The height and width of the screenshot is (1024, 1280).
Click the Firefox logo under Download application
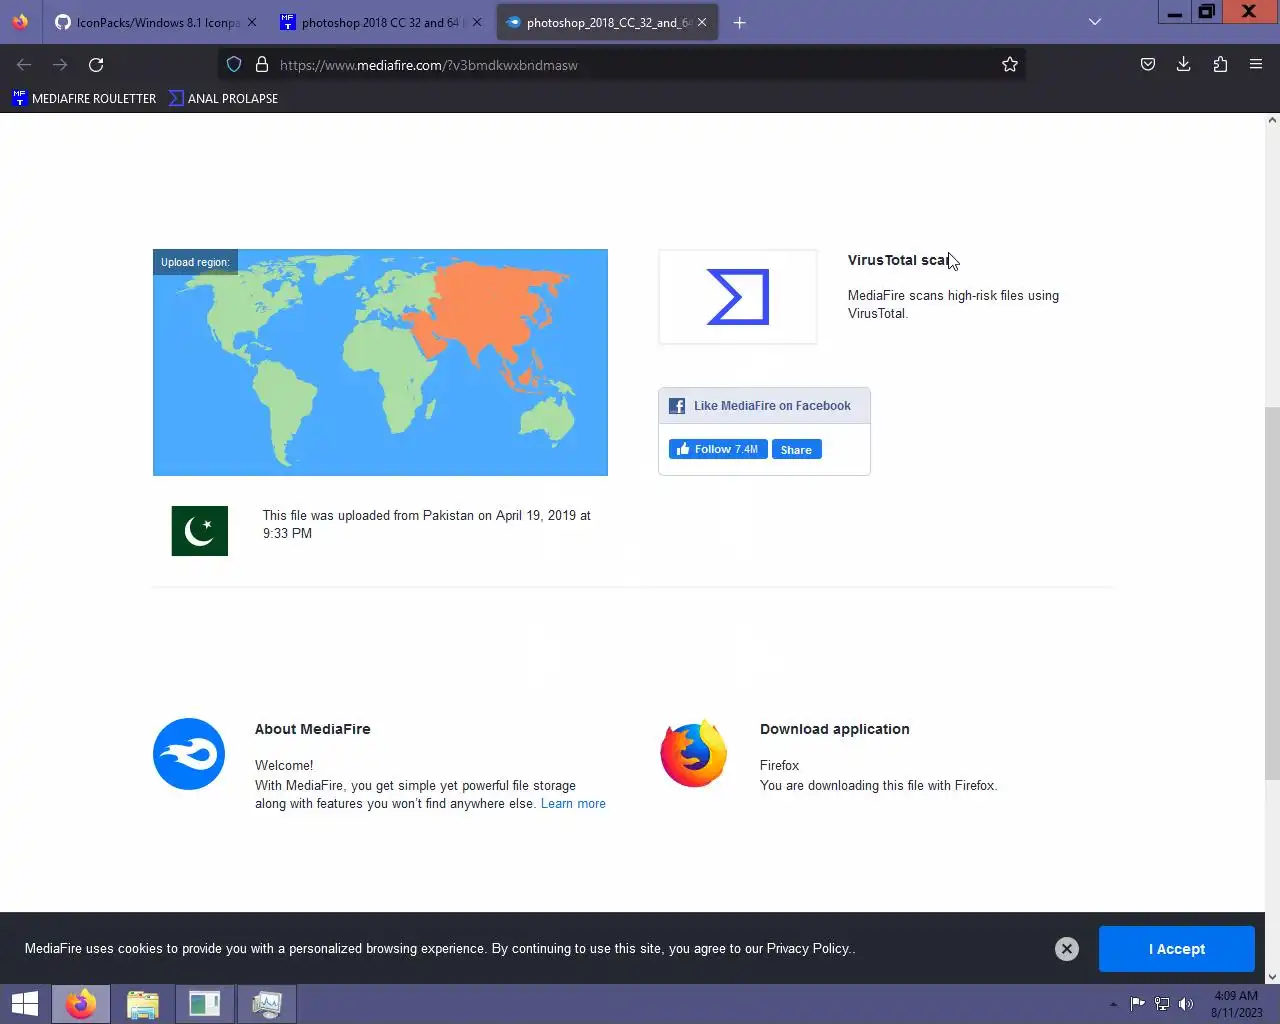coord(694,753)
